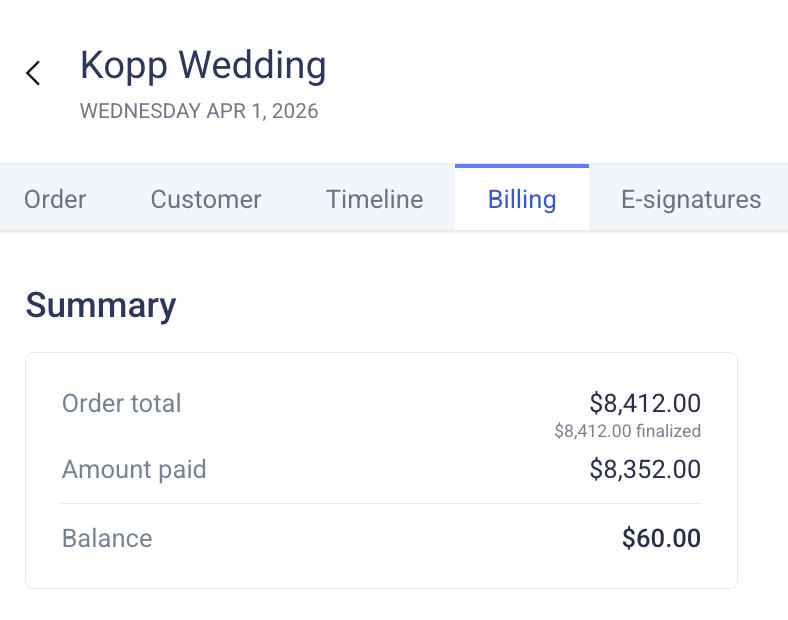The height and width of the screenshot is (620, 788).
Task: View the Timeline tab
Action: (374, 199)
